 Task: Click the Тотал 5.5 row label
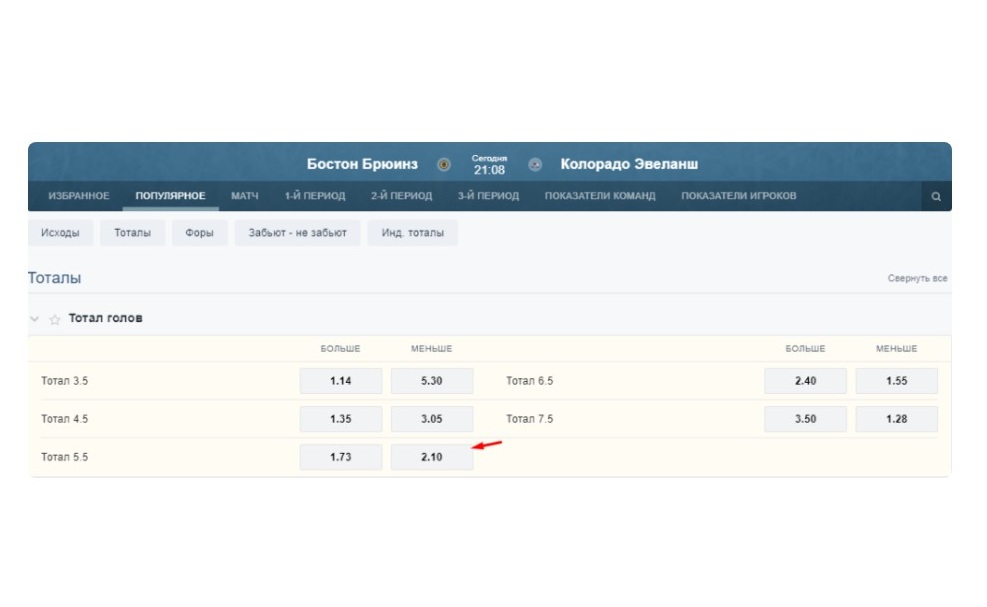[64, 457]
